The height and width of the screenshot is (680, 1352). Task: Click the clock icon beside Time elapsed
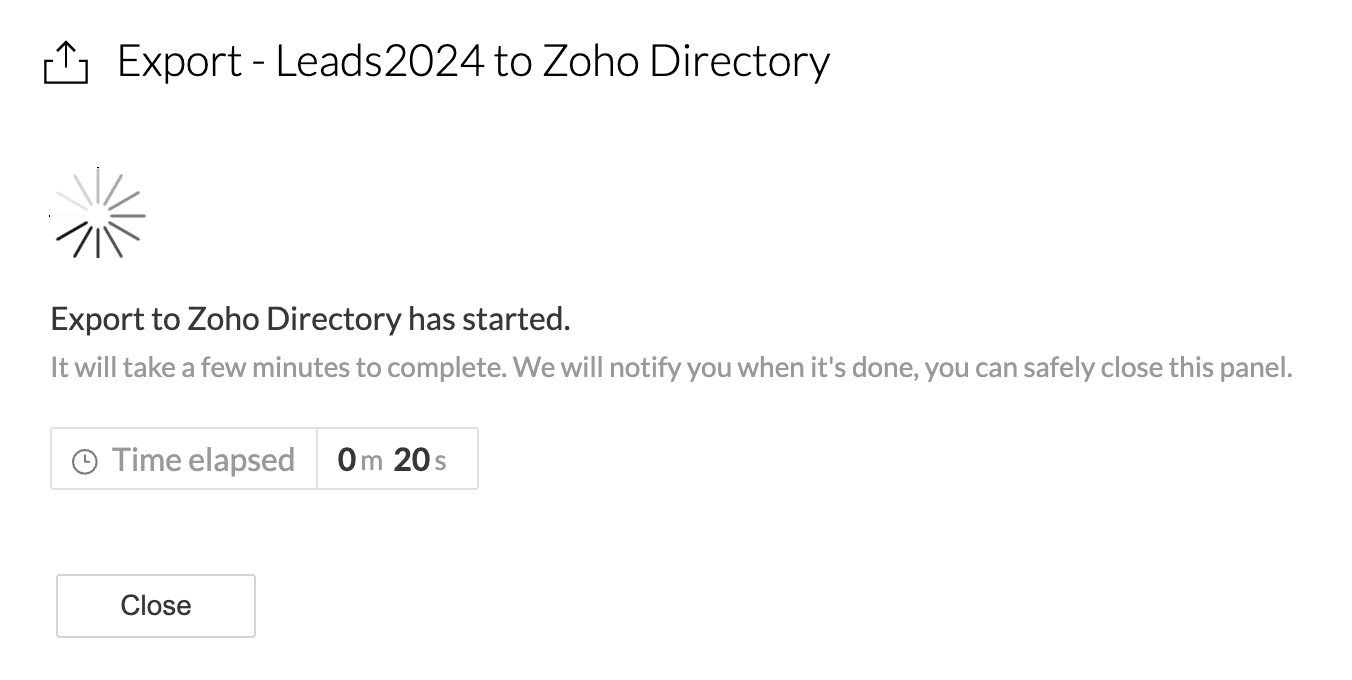coord(85,461)
